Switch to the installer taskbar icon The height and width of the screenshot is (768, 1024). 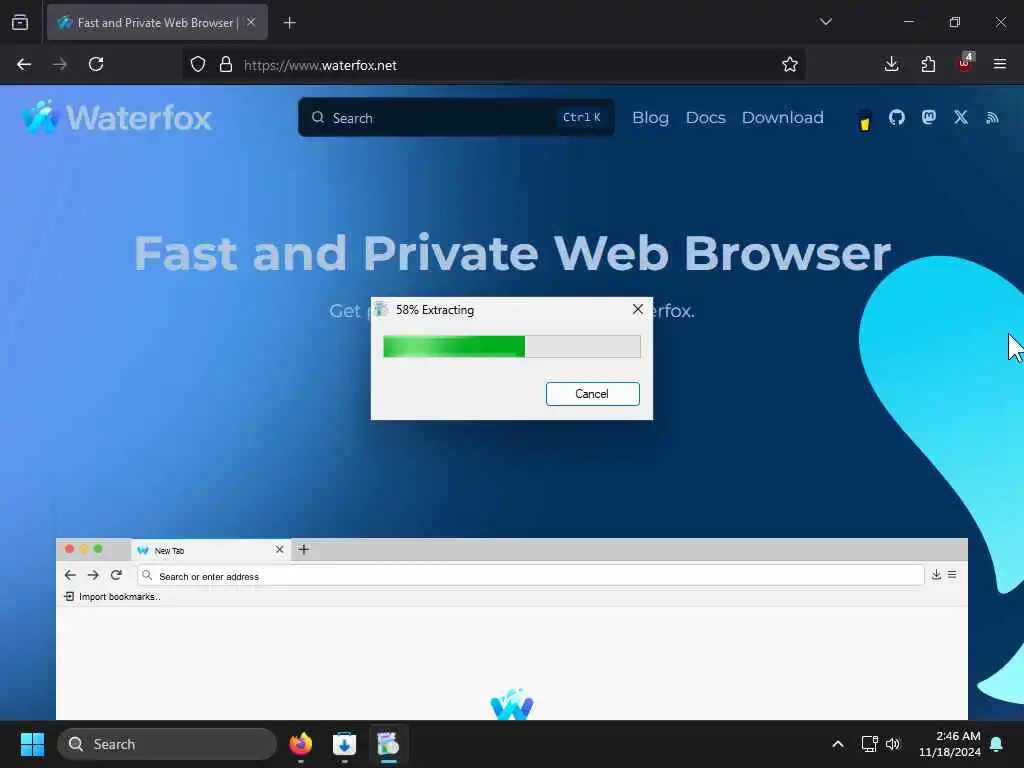click(x=388, y=744)
